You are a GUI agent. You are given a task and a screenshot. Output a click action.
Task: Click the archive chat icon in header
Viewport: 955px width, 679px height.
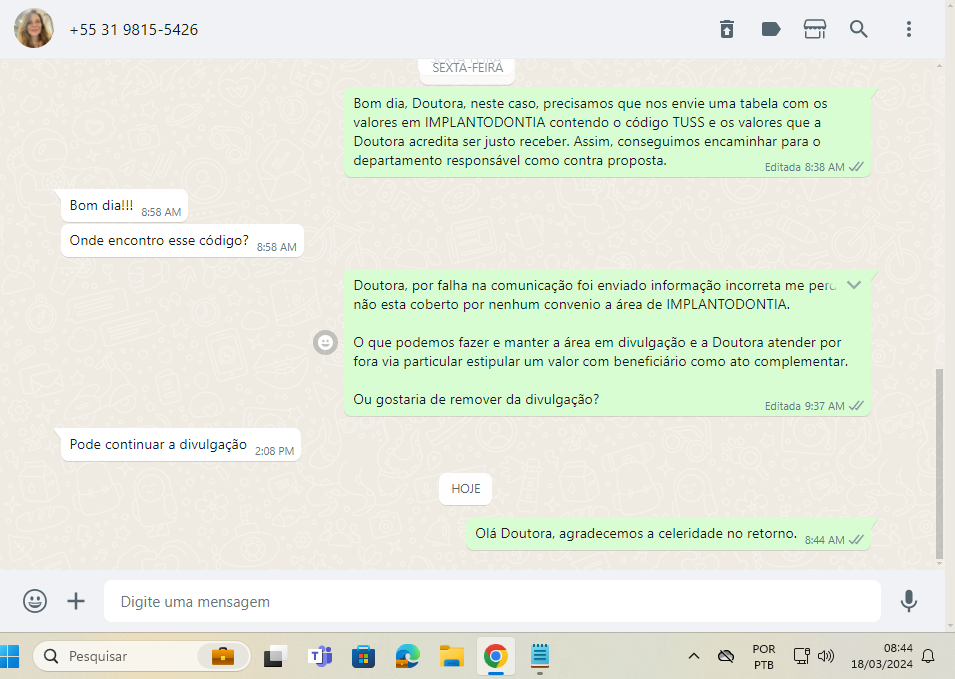[x=727, y=29]
